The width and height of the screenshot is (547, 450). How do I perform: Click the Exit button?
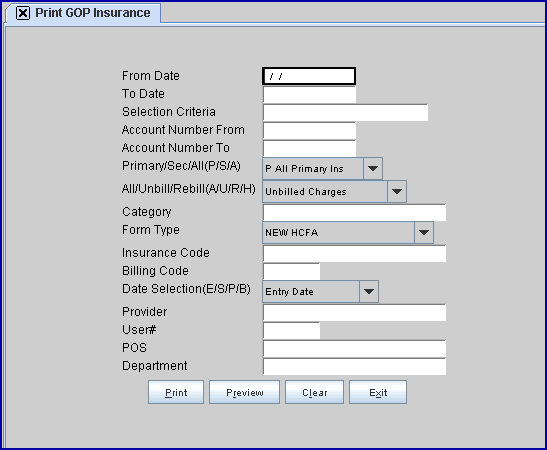coord(378,392)
